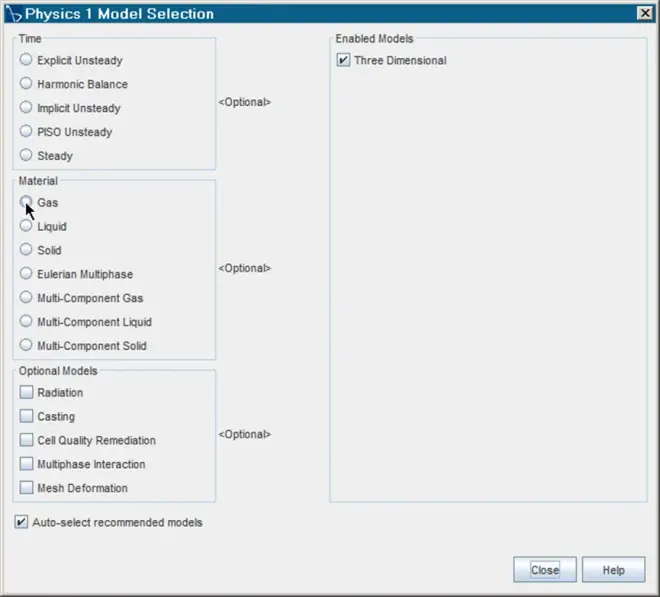Select Eulerian Multiphase material
The height and width of the screenshot is (597, 660).
click(x=26, y=274)
